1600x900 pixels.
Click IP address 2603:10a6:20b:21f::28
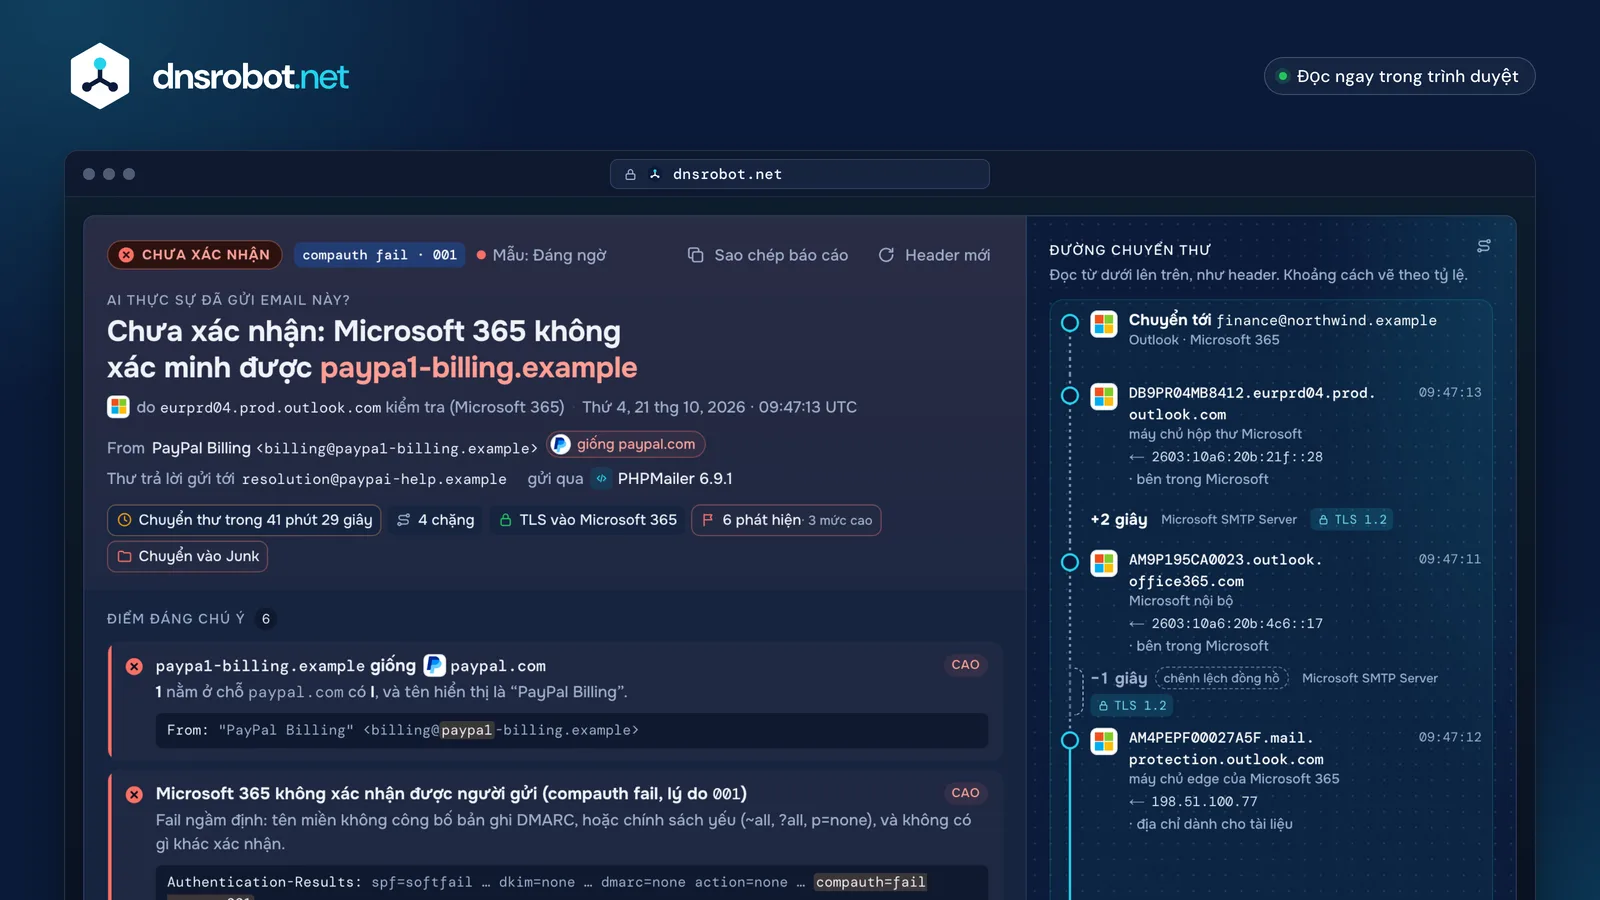[x=1237, y=457]
